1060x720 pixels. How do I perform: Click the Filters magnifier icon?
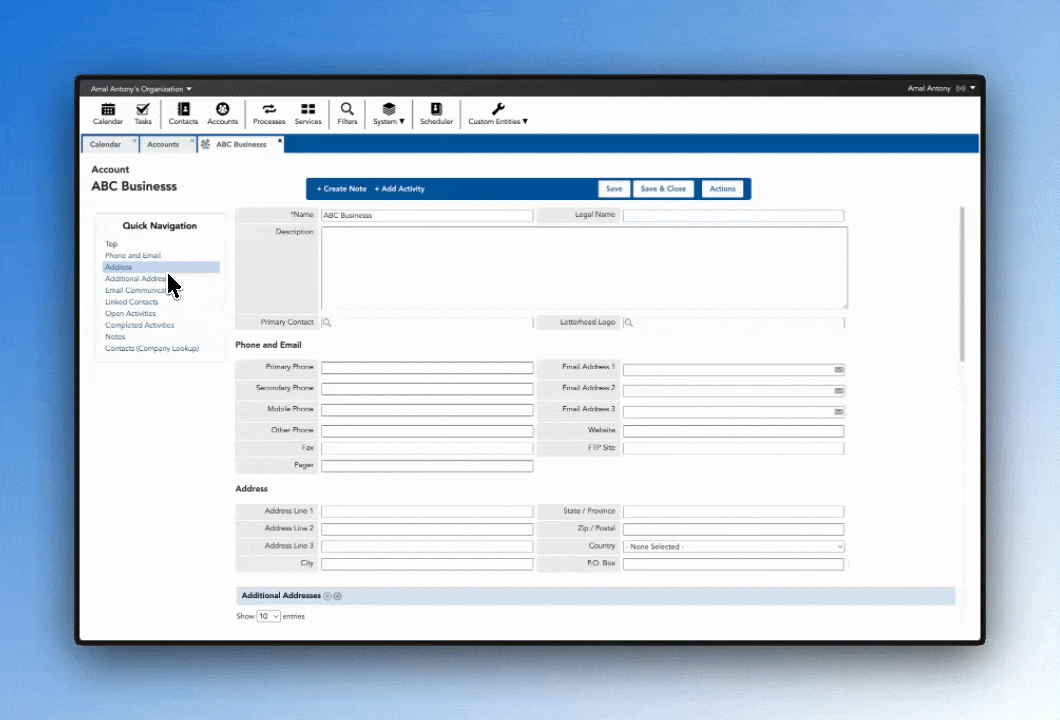coord(347,113)
